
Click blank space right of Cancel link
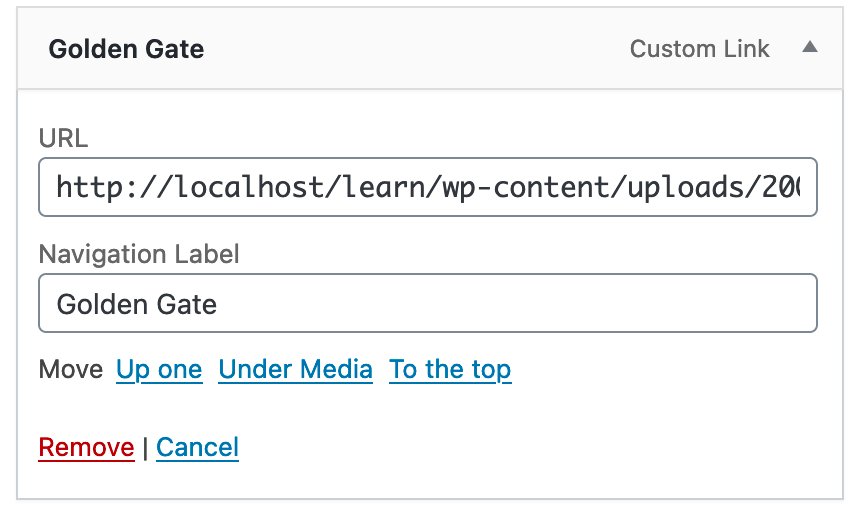point(500,447)
